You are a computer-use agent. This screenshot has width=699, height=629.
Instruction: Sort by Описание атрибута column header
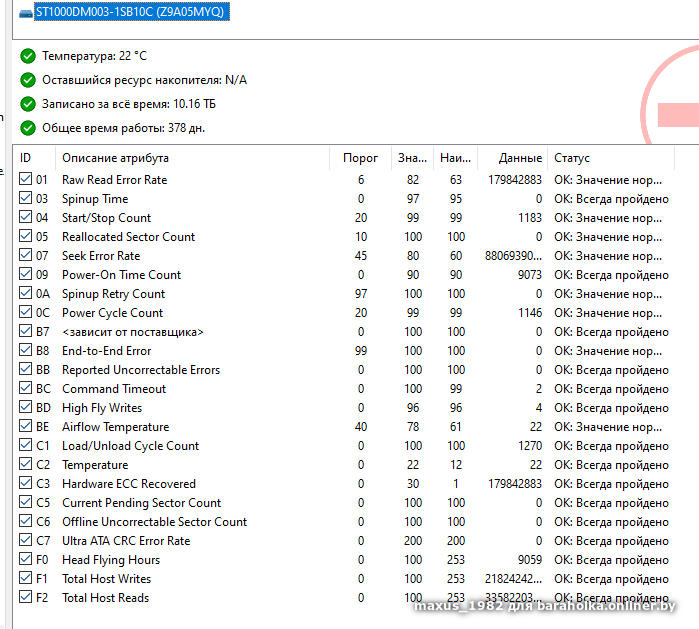193,158
